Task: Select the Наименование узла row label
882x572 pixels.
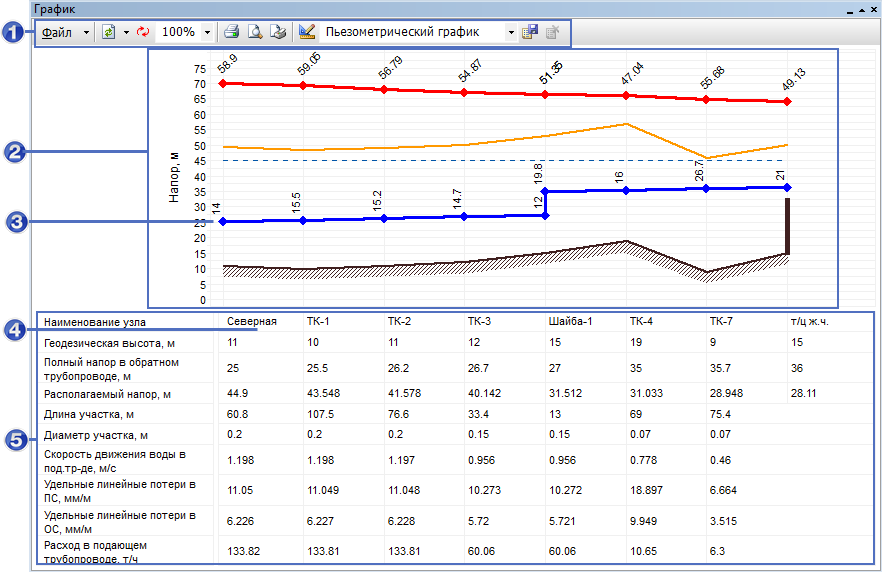Action: (95, 322)
